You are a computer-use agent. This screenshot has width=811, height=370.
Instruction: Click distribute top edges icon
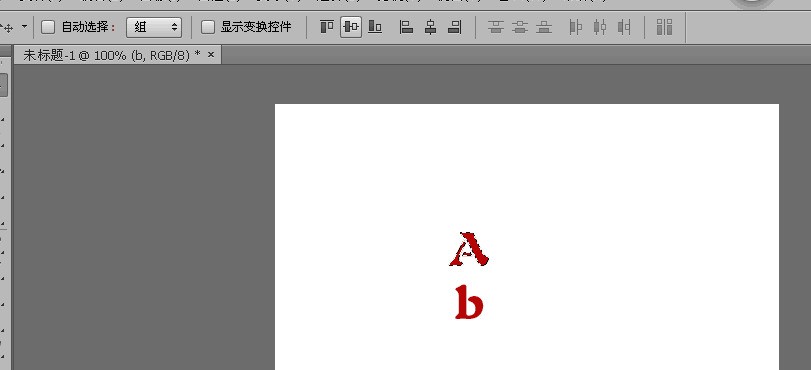click(x=496, y=27)
